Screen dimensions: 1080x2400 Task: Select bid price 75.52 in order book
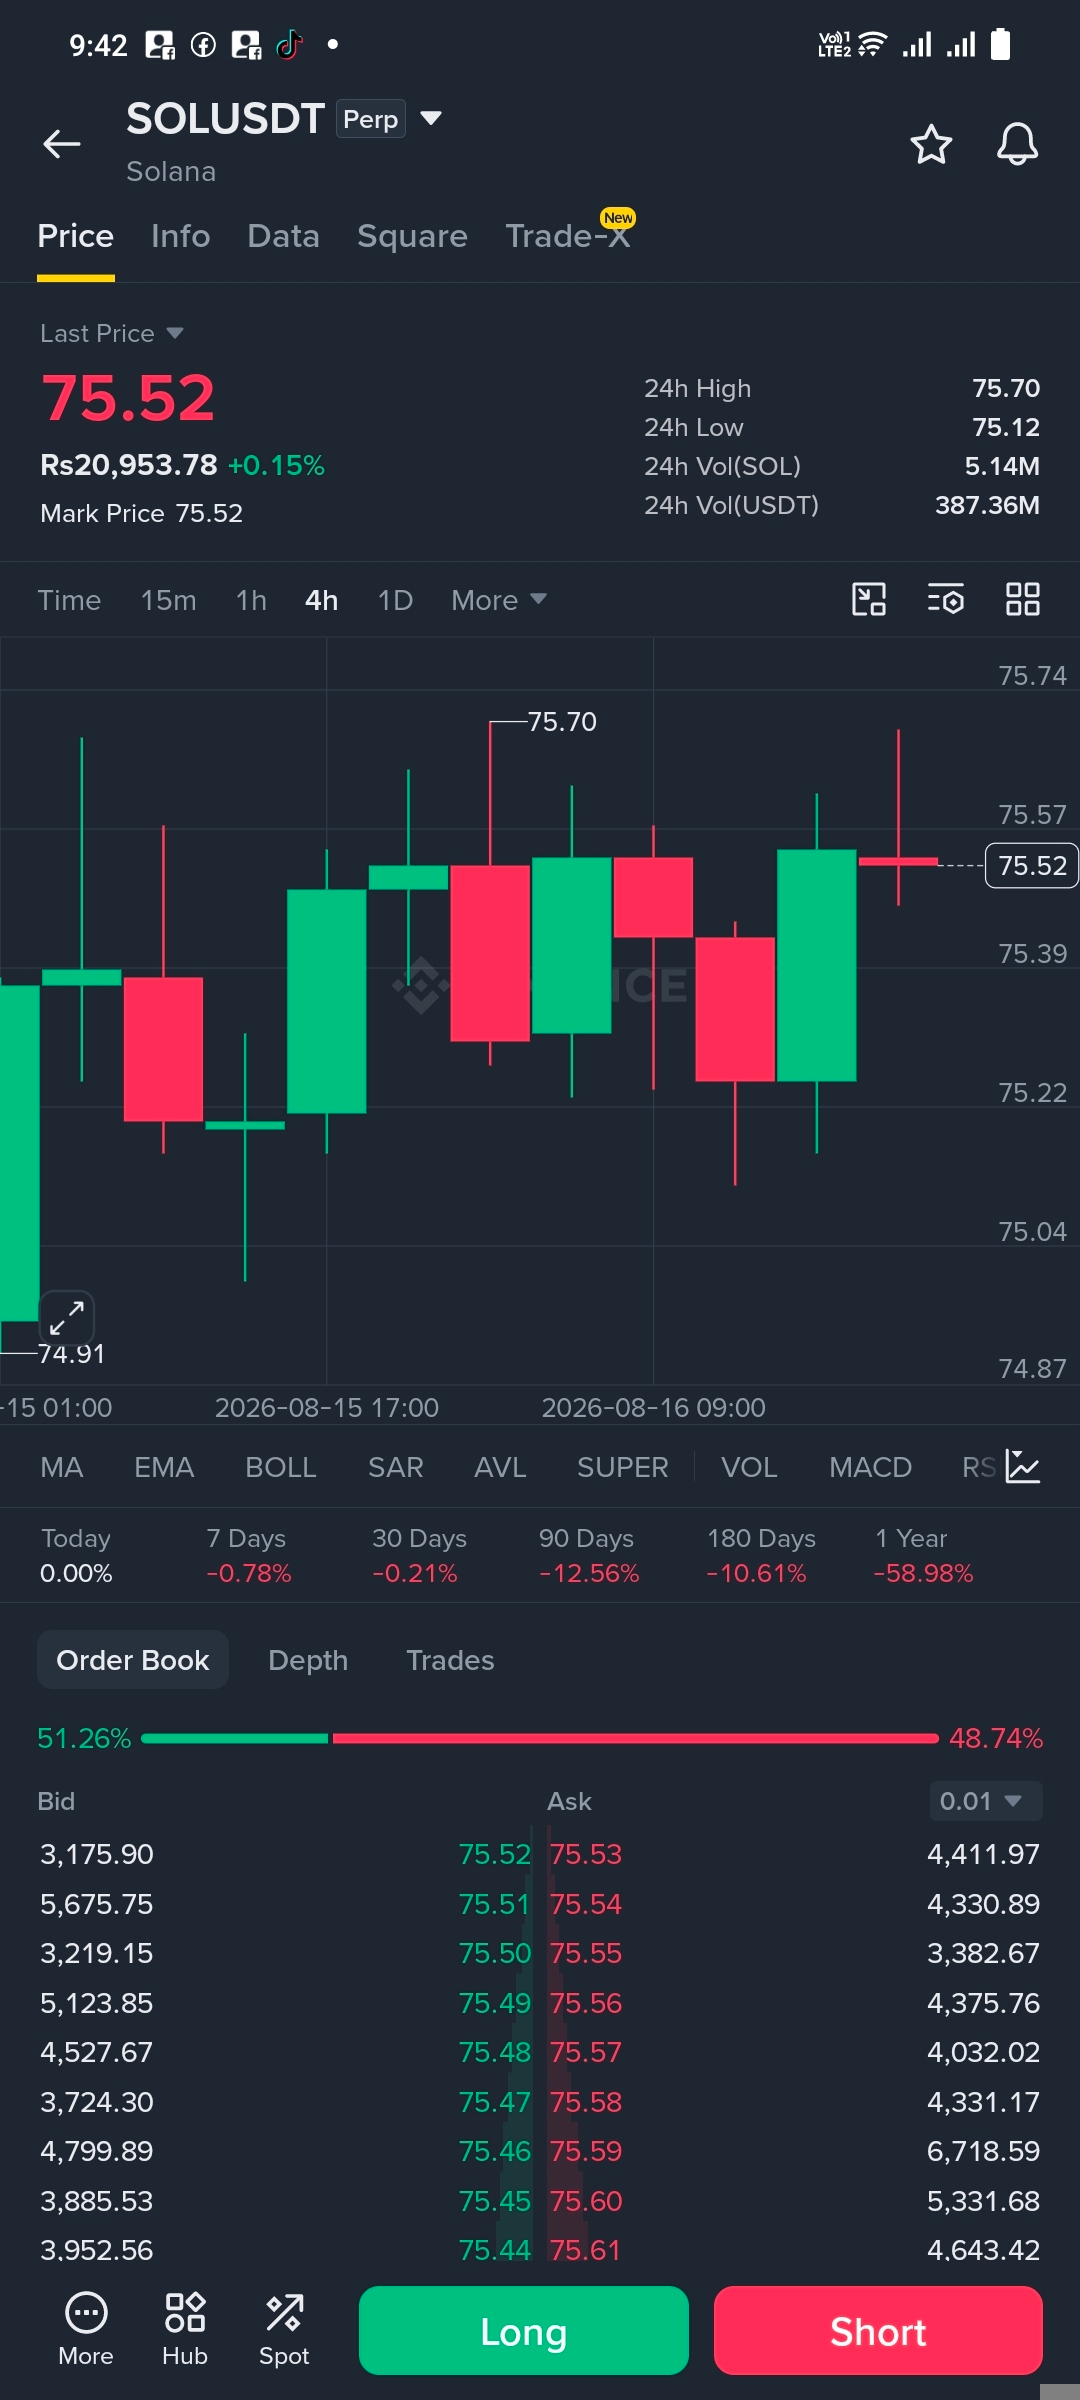click(x=495, y=1854)
